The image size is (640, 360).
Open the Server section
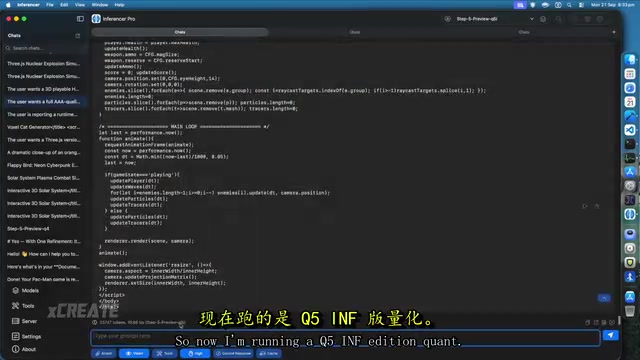(24, 321)
